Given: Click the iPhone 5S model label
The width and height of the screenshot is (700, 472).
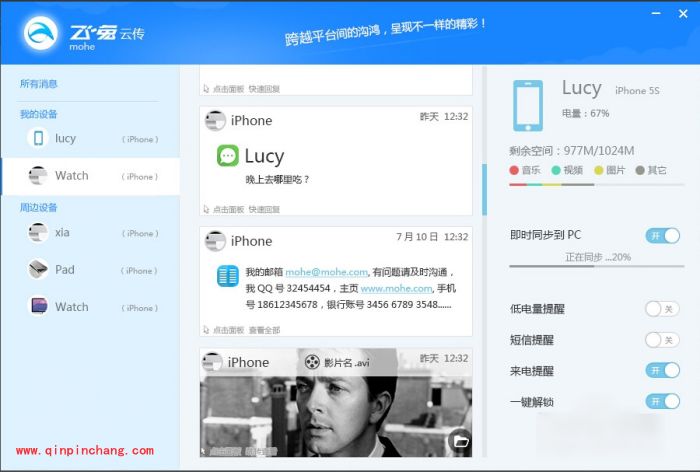Looking at the screenshot, I should point(637,91).
